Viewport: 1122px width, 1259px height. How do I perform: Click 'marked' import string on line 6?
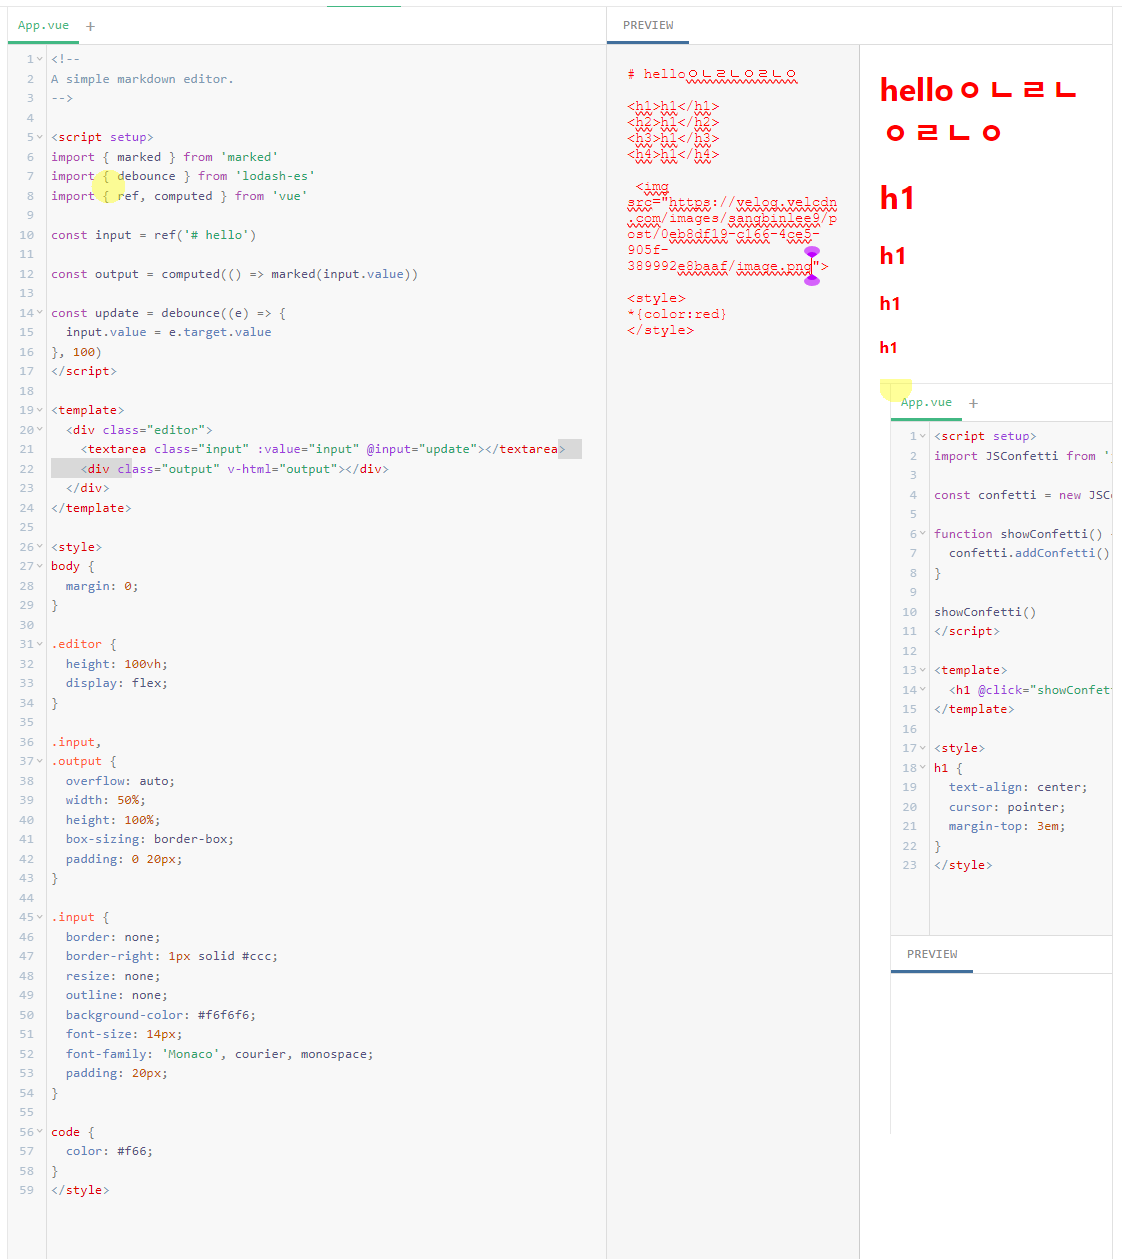(x=249, y=157)
